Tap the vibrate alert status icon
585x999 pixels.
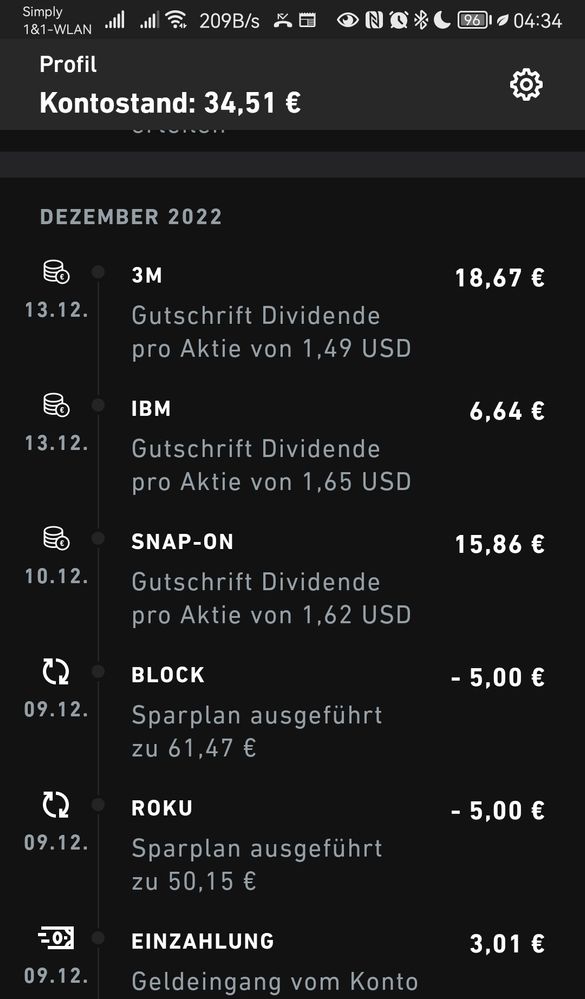tap(281, 18)
